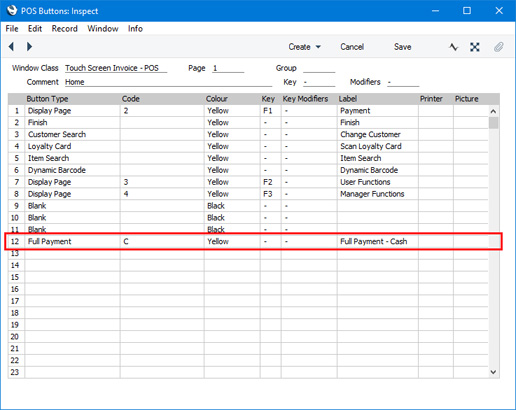Image resolution: width=516 pixels, height=410 pixels.
Task: Open the Record menu
Action: click(x=65, y=29)
